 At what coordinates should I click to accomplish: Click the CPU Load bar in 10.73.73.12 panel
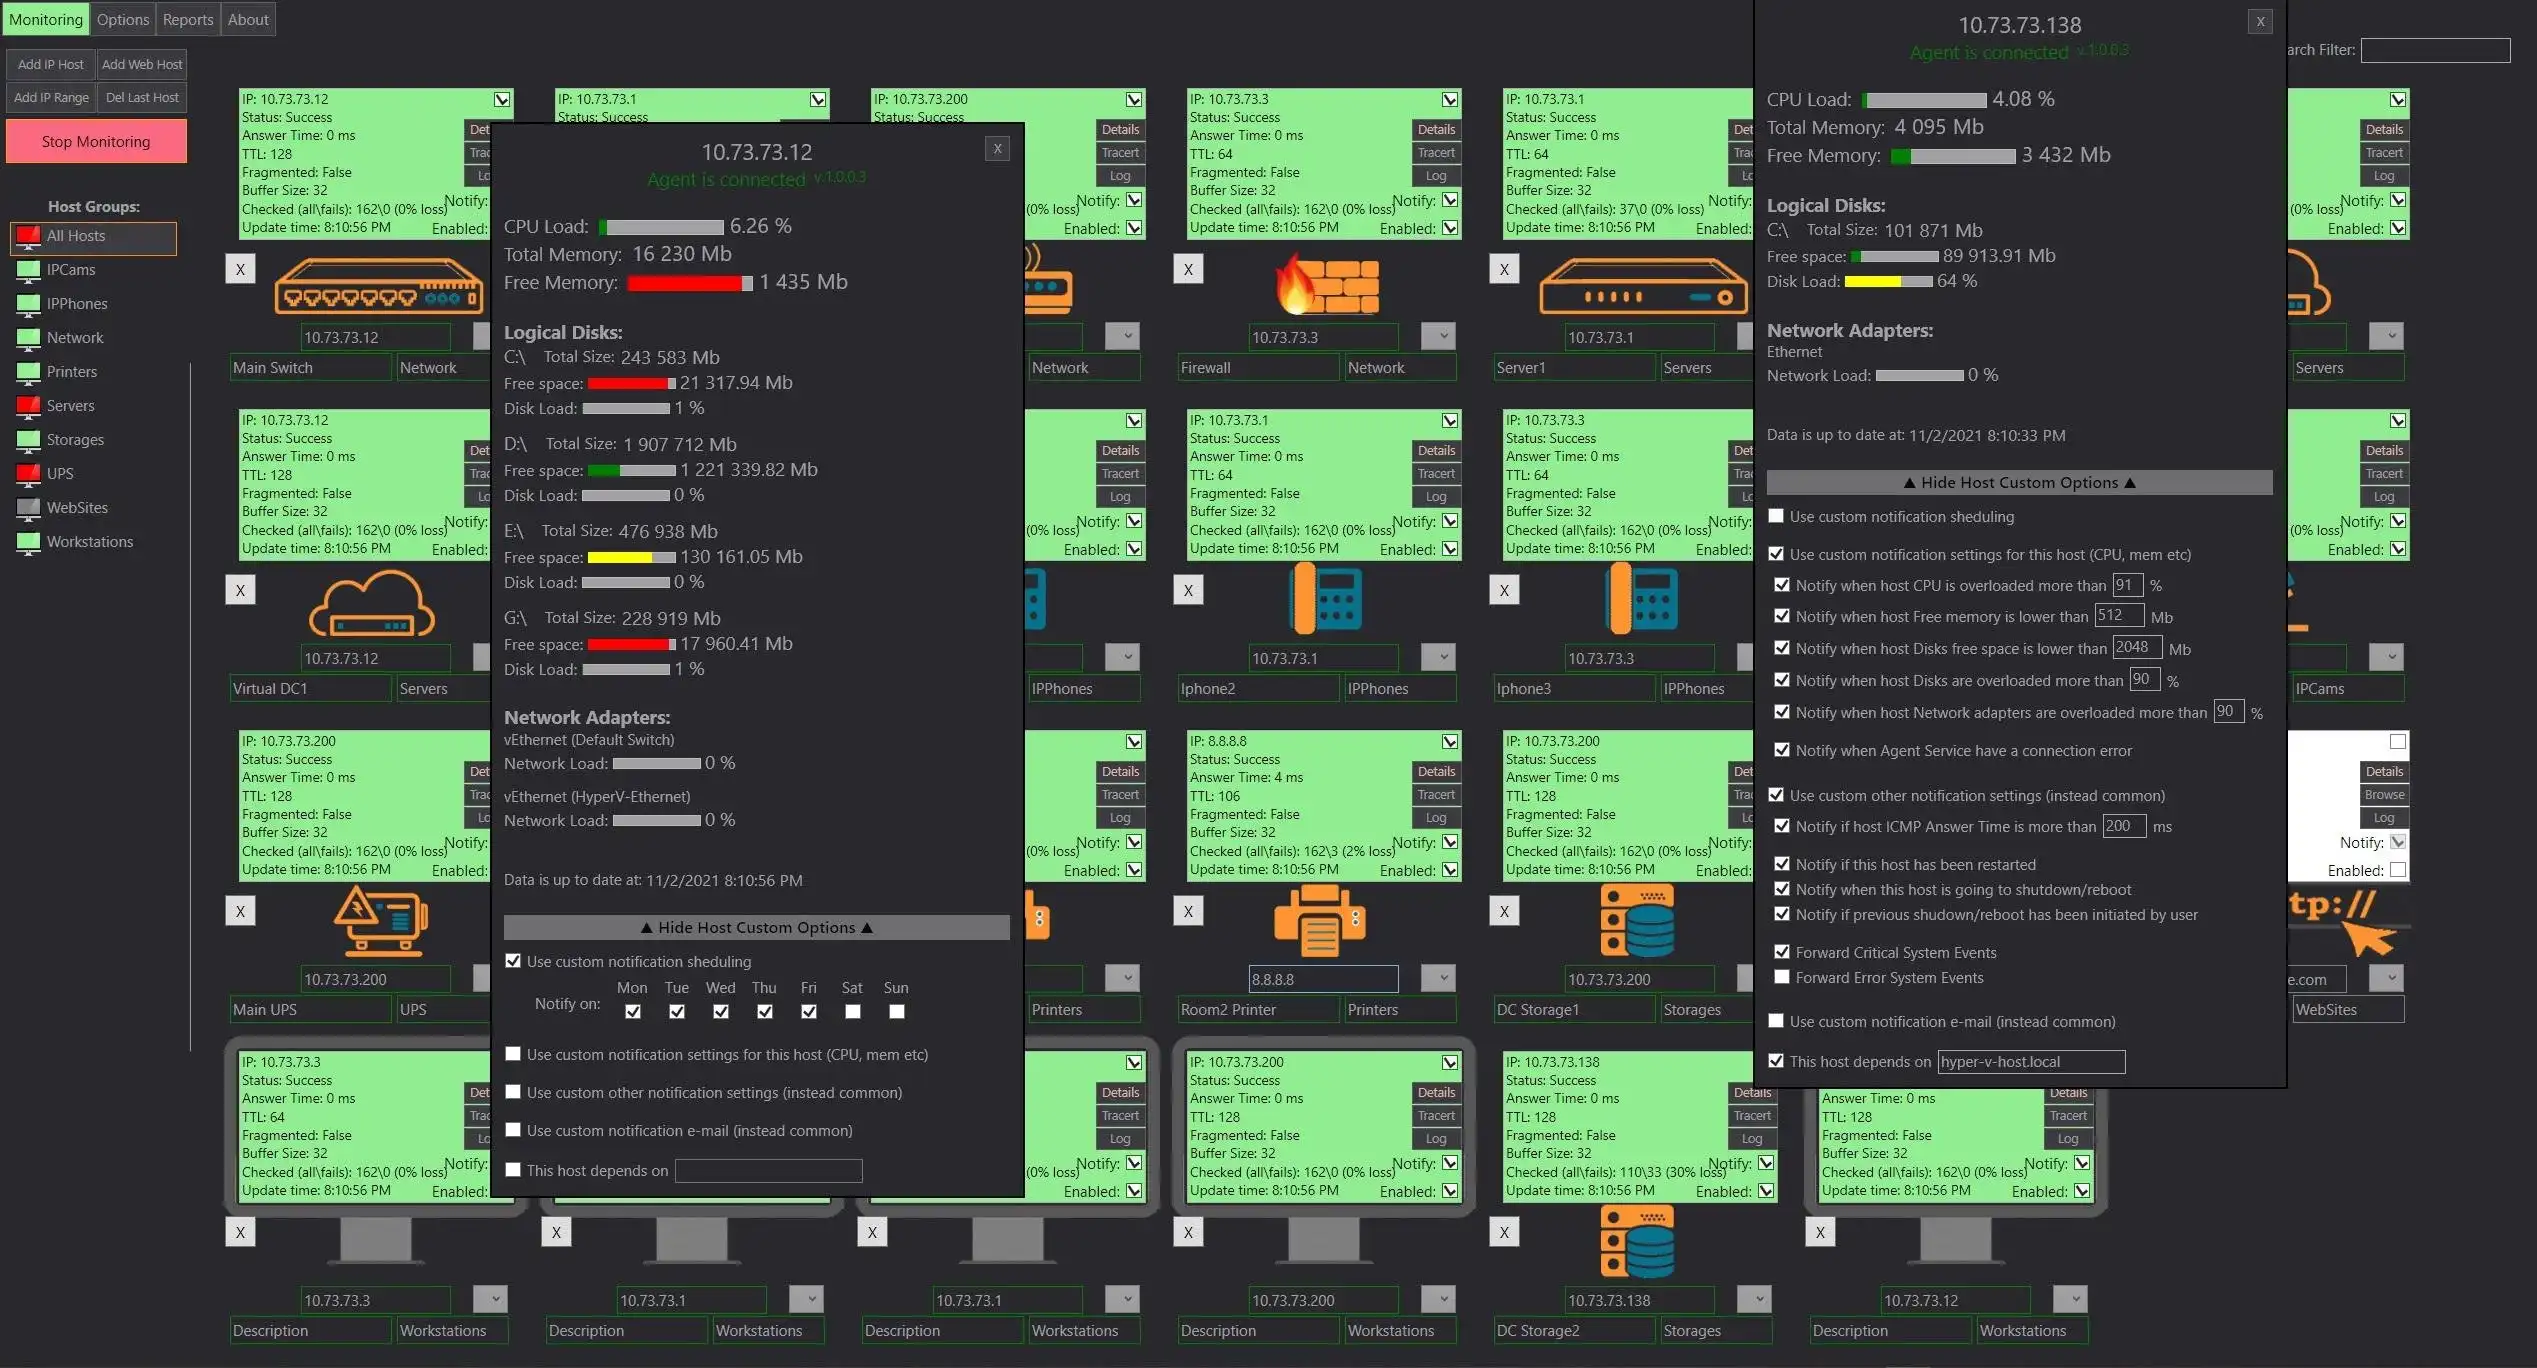click(661, 227)
